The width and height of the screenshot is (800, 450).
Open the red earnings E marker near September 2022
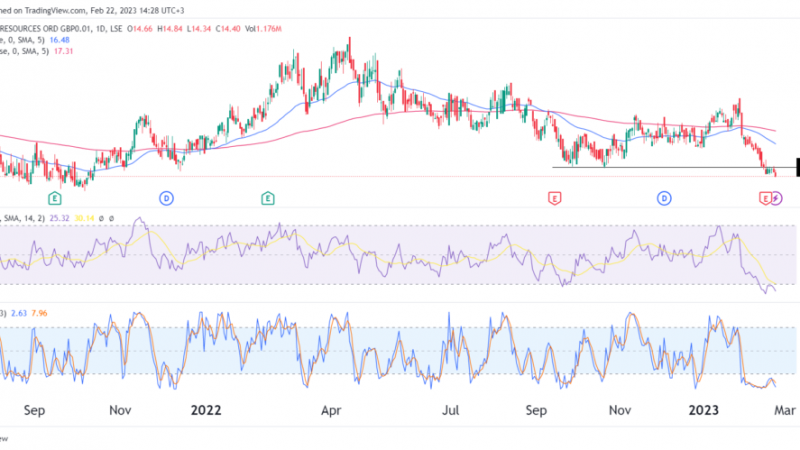[x=555, y=198]
